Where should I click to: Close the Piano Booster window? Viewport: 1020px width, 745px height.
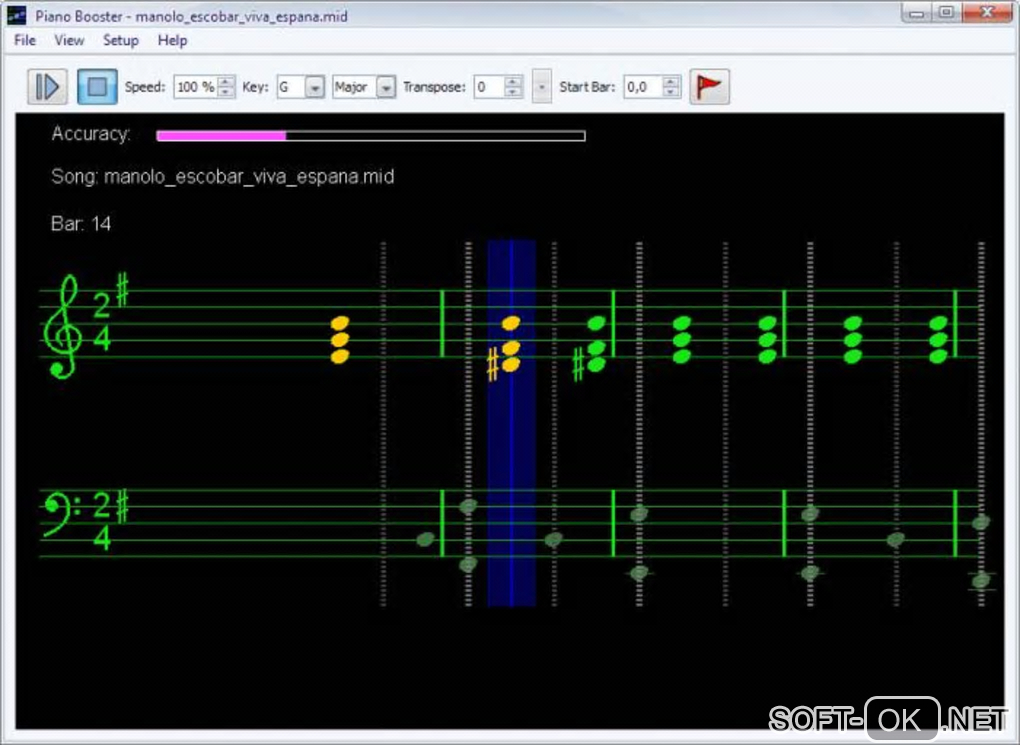pyautogui.click(x=987, y=13)
